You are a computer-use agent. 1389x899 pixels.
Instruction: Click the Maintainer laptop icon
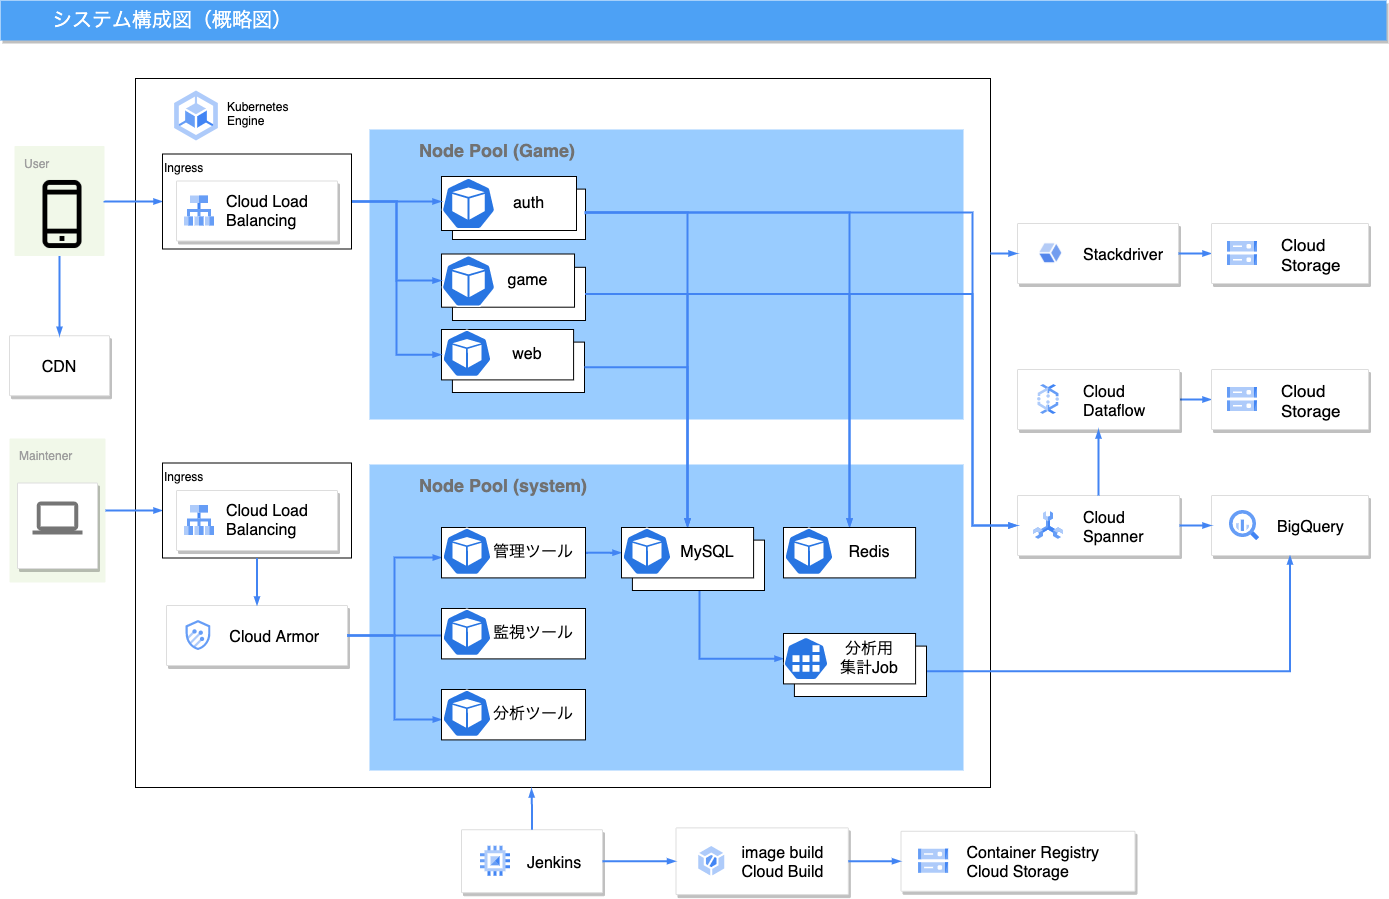click(x=58, y=518)
